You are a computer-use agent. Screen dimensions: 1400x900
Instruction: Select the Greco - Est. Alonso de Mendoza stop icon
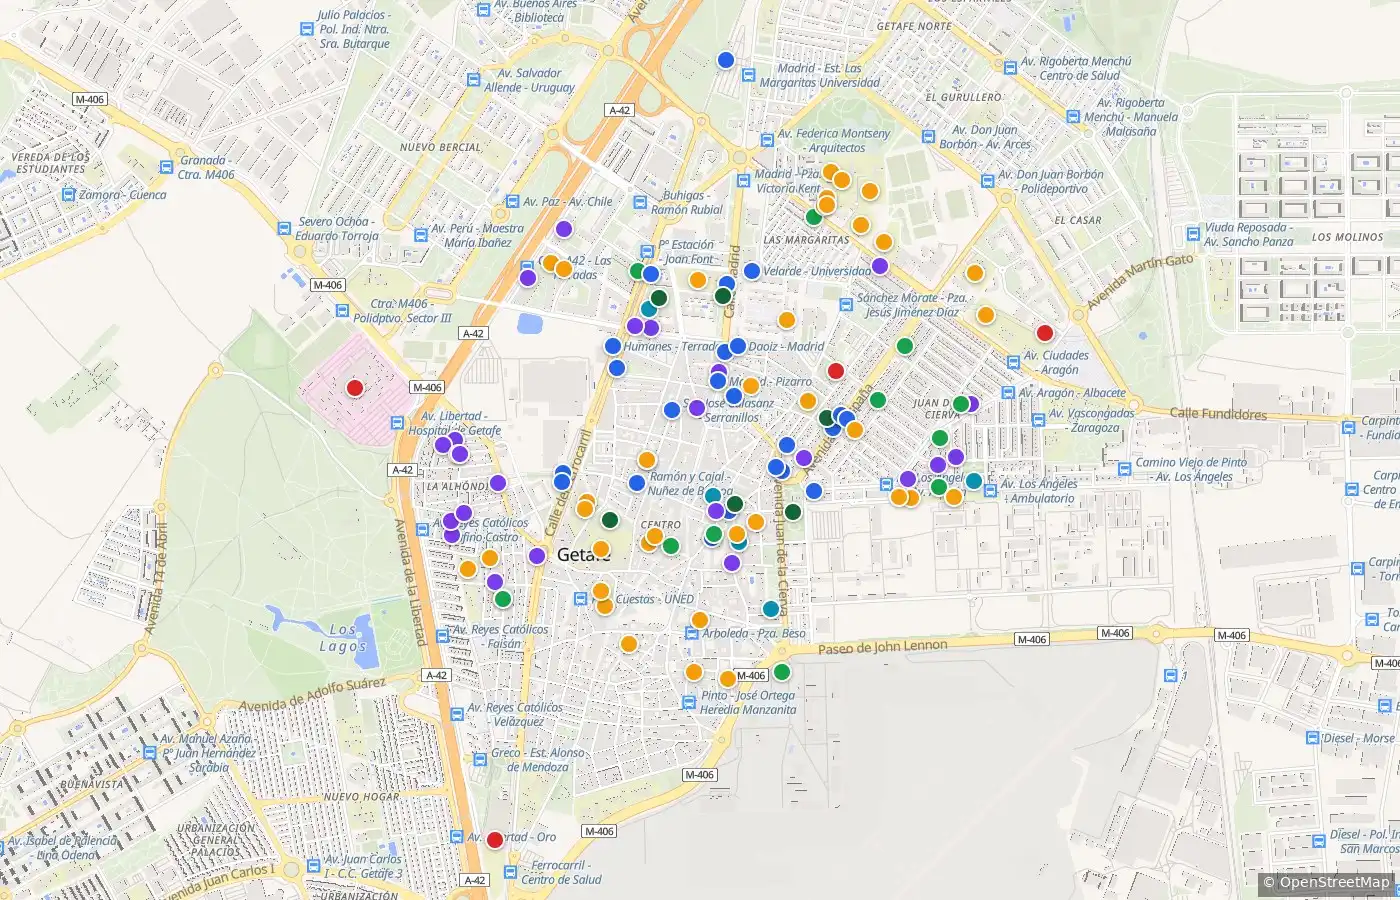coord(480,760)
